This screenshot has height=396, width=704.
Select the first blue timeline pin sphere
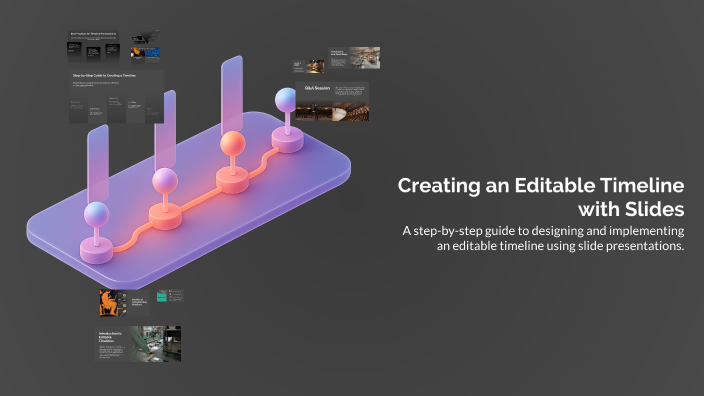[x=97, y=214]
